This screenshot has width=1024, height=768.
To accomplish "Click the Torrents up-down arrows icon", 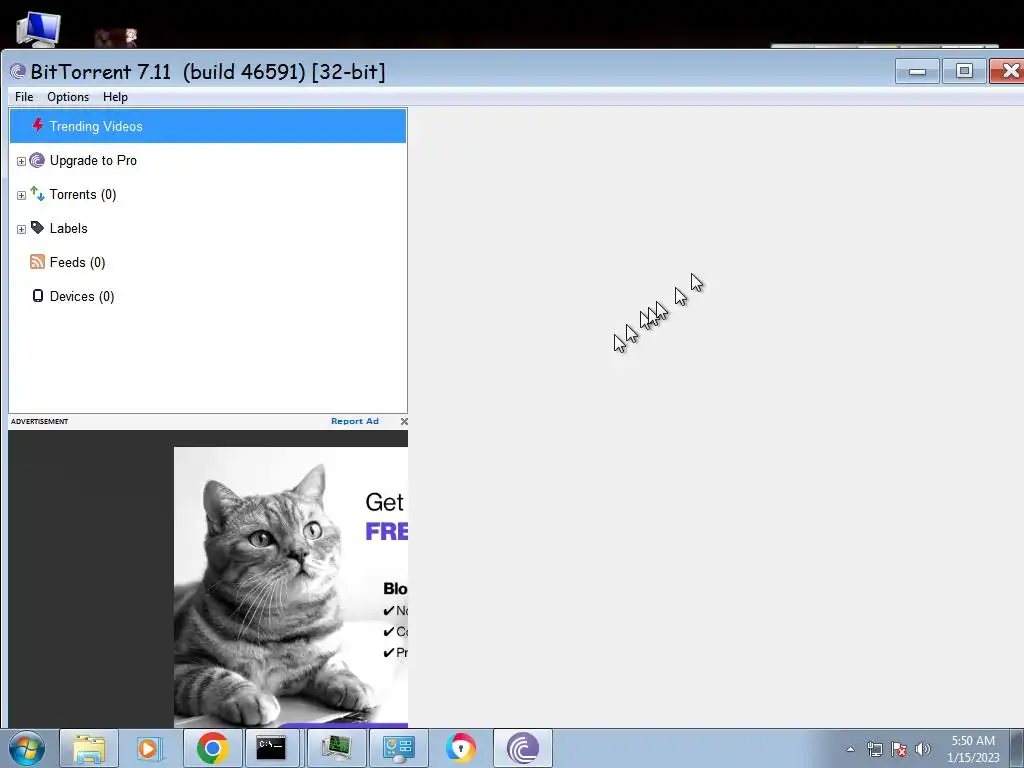I will point(37,194).
